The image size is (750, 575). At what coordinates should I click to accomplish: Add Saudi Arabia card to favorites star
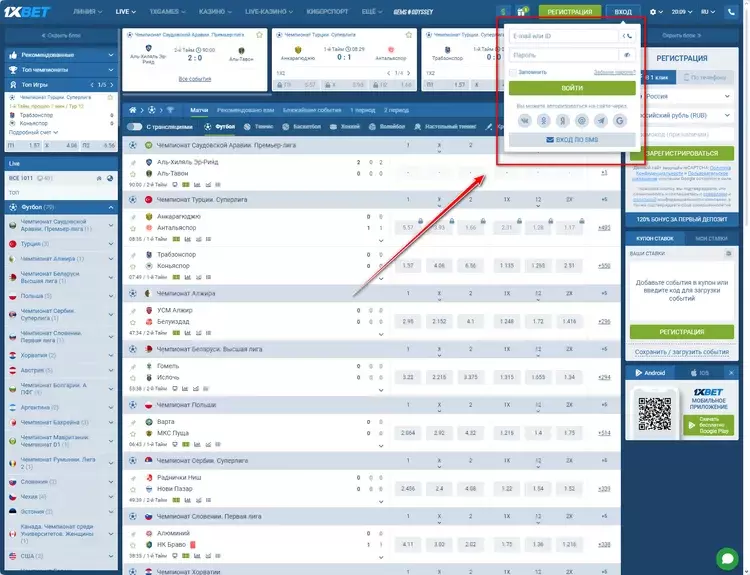pos(259,35)
